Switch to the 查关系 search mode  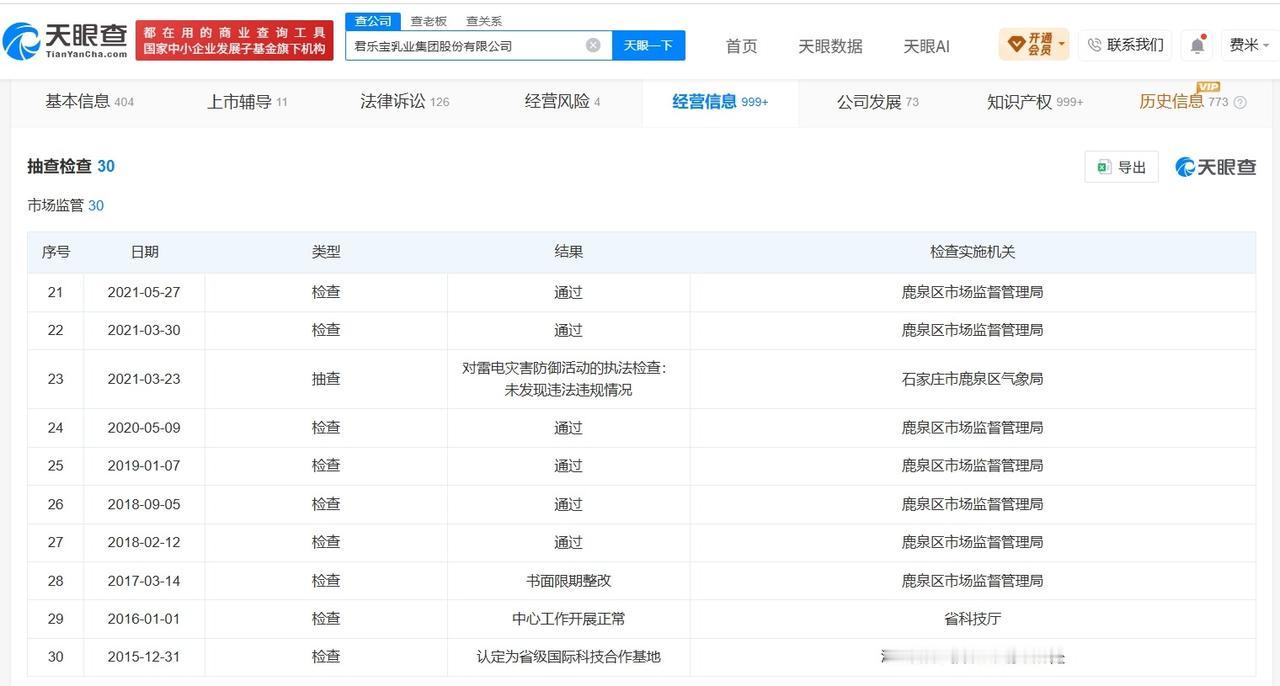(484, 21)
